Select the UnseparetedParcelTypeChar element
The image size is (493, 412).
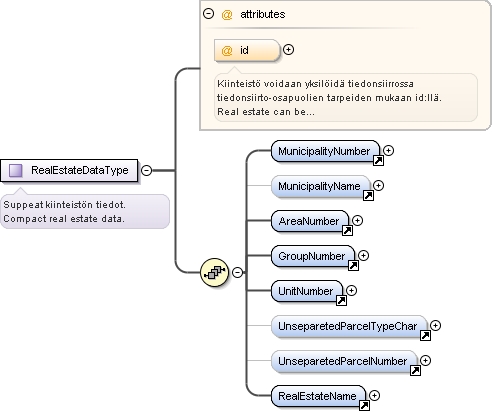349,326
